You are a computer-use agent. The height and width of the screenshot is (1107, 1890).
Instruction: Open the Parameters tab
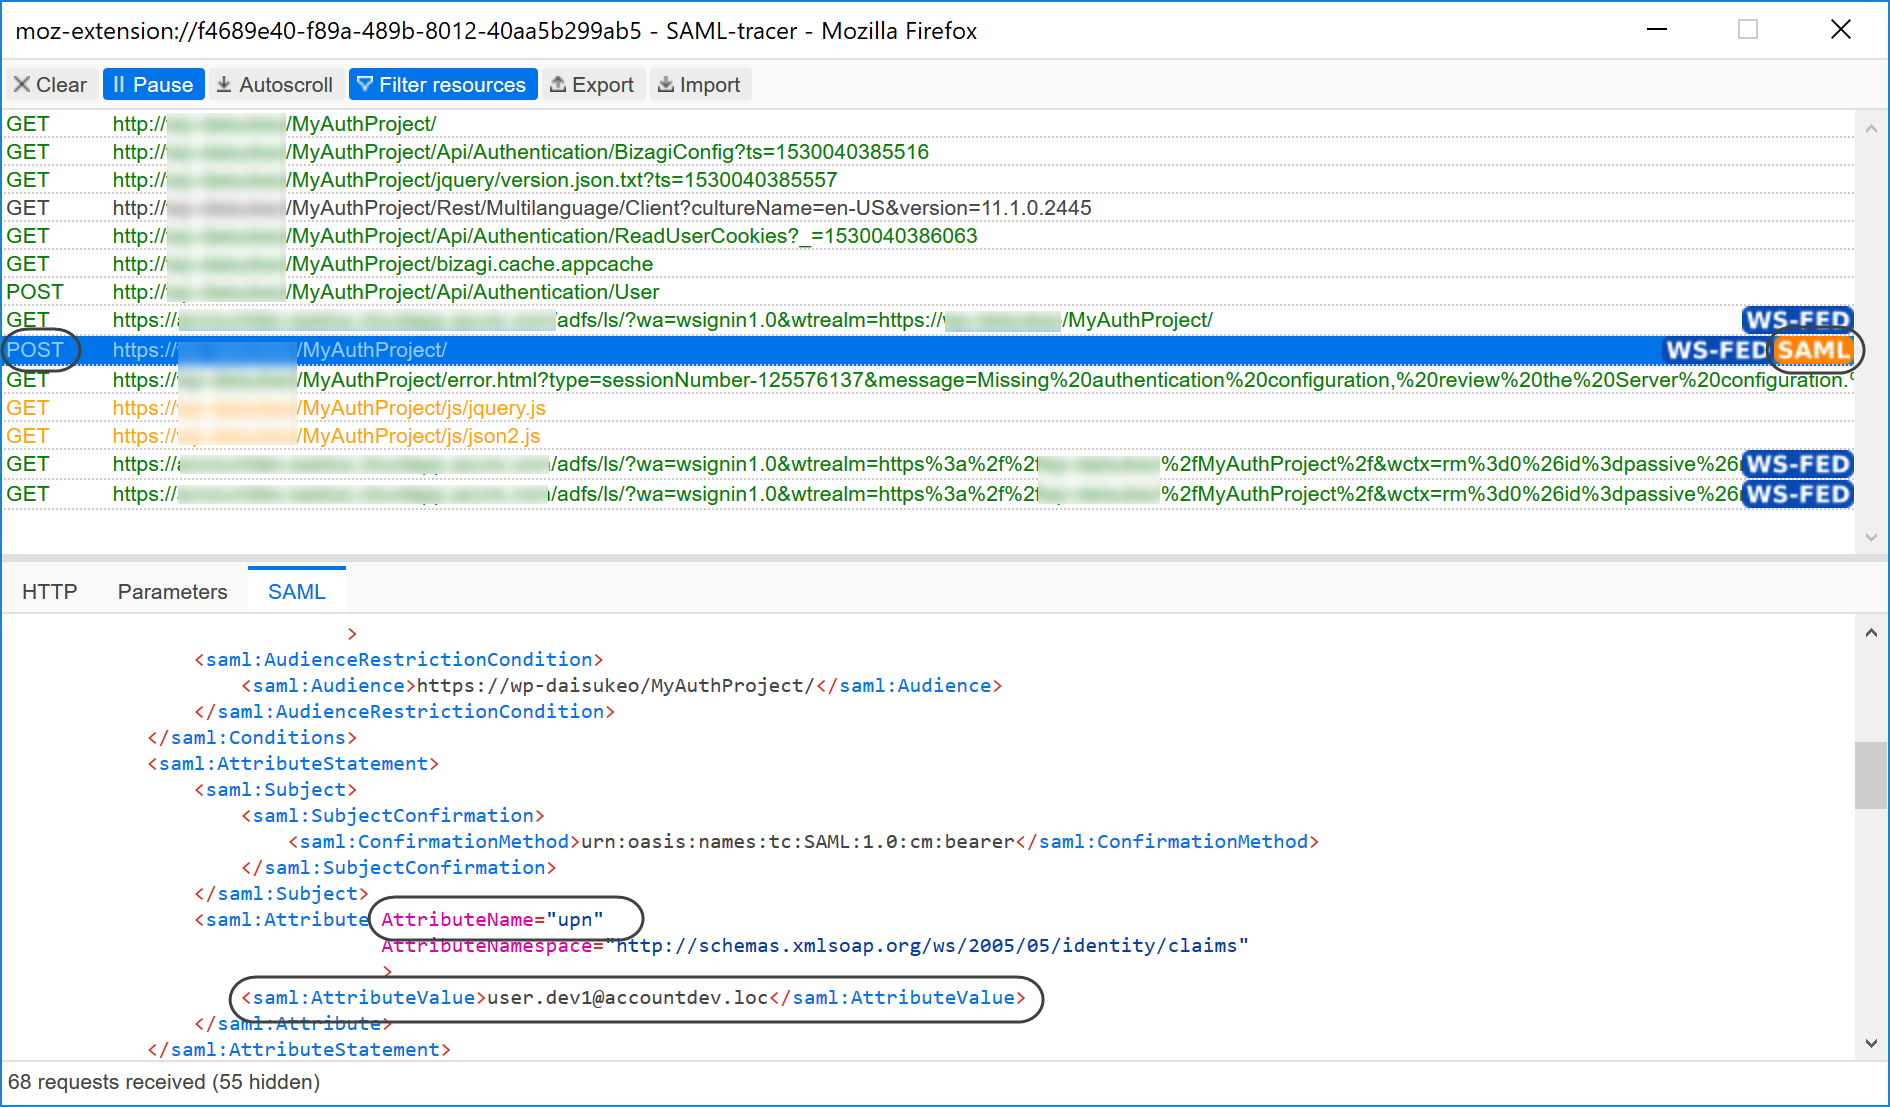coord(173,592)
